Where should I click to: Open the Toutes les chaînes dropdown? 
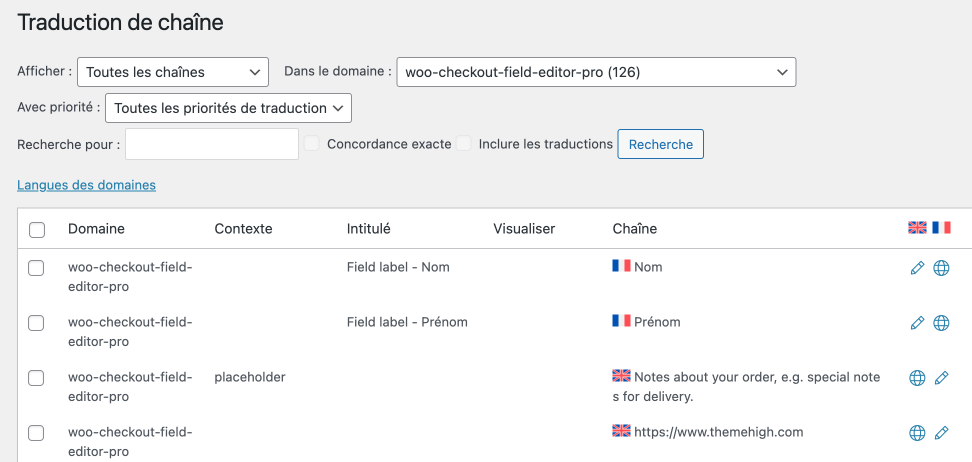point(173,72)
